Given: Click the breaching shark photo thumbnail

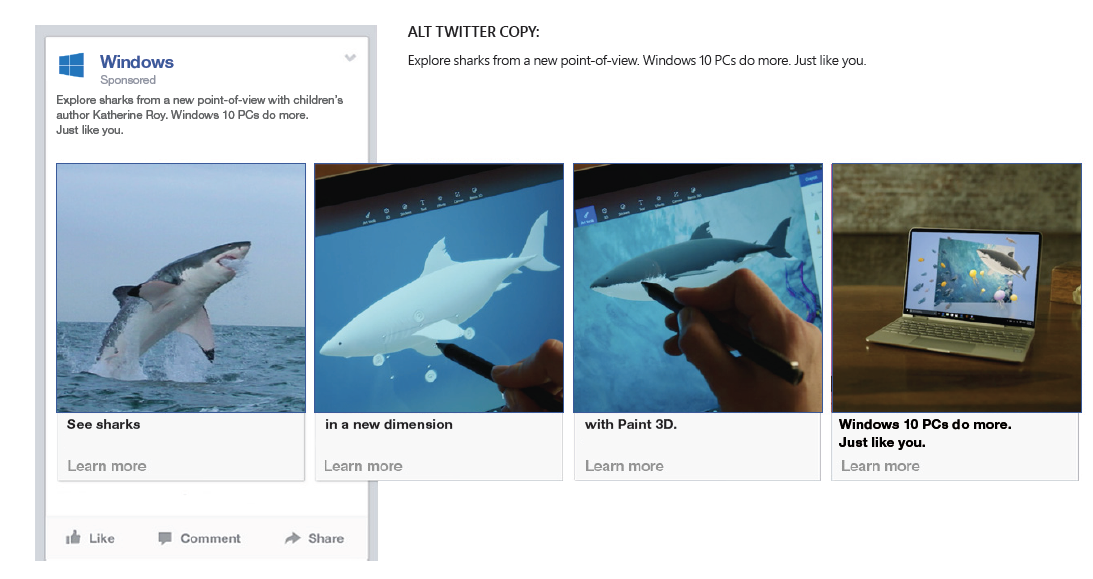Looking at the screenshot, I should coord(180,287).
